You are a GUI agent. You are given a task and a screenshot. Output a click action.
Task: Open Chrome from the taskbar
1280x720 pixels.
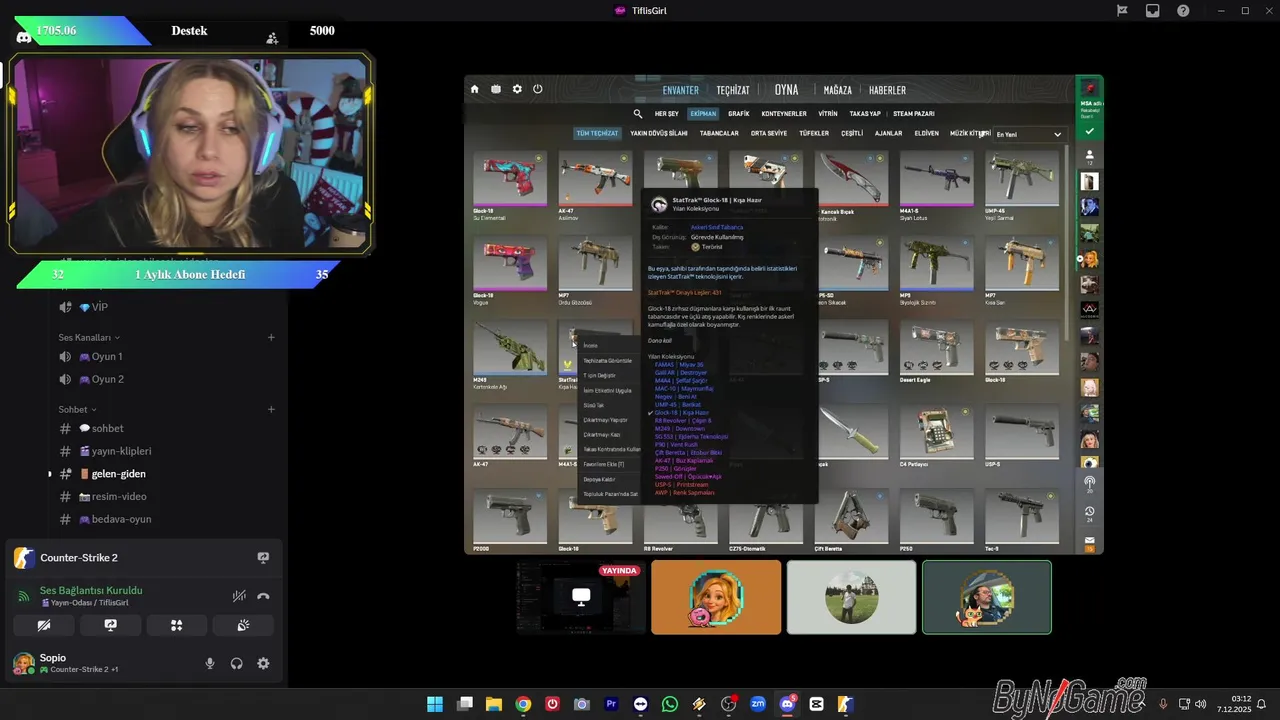pos(523,704)
